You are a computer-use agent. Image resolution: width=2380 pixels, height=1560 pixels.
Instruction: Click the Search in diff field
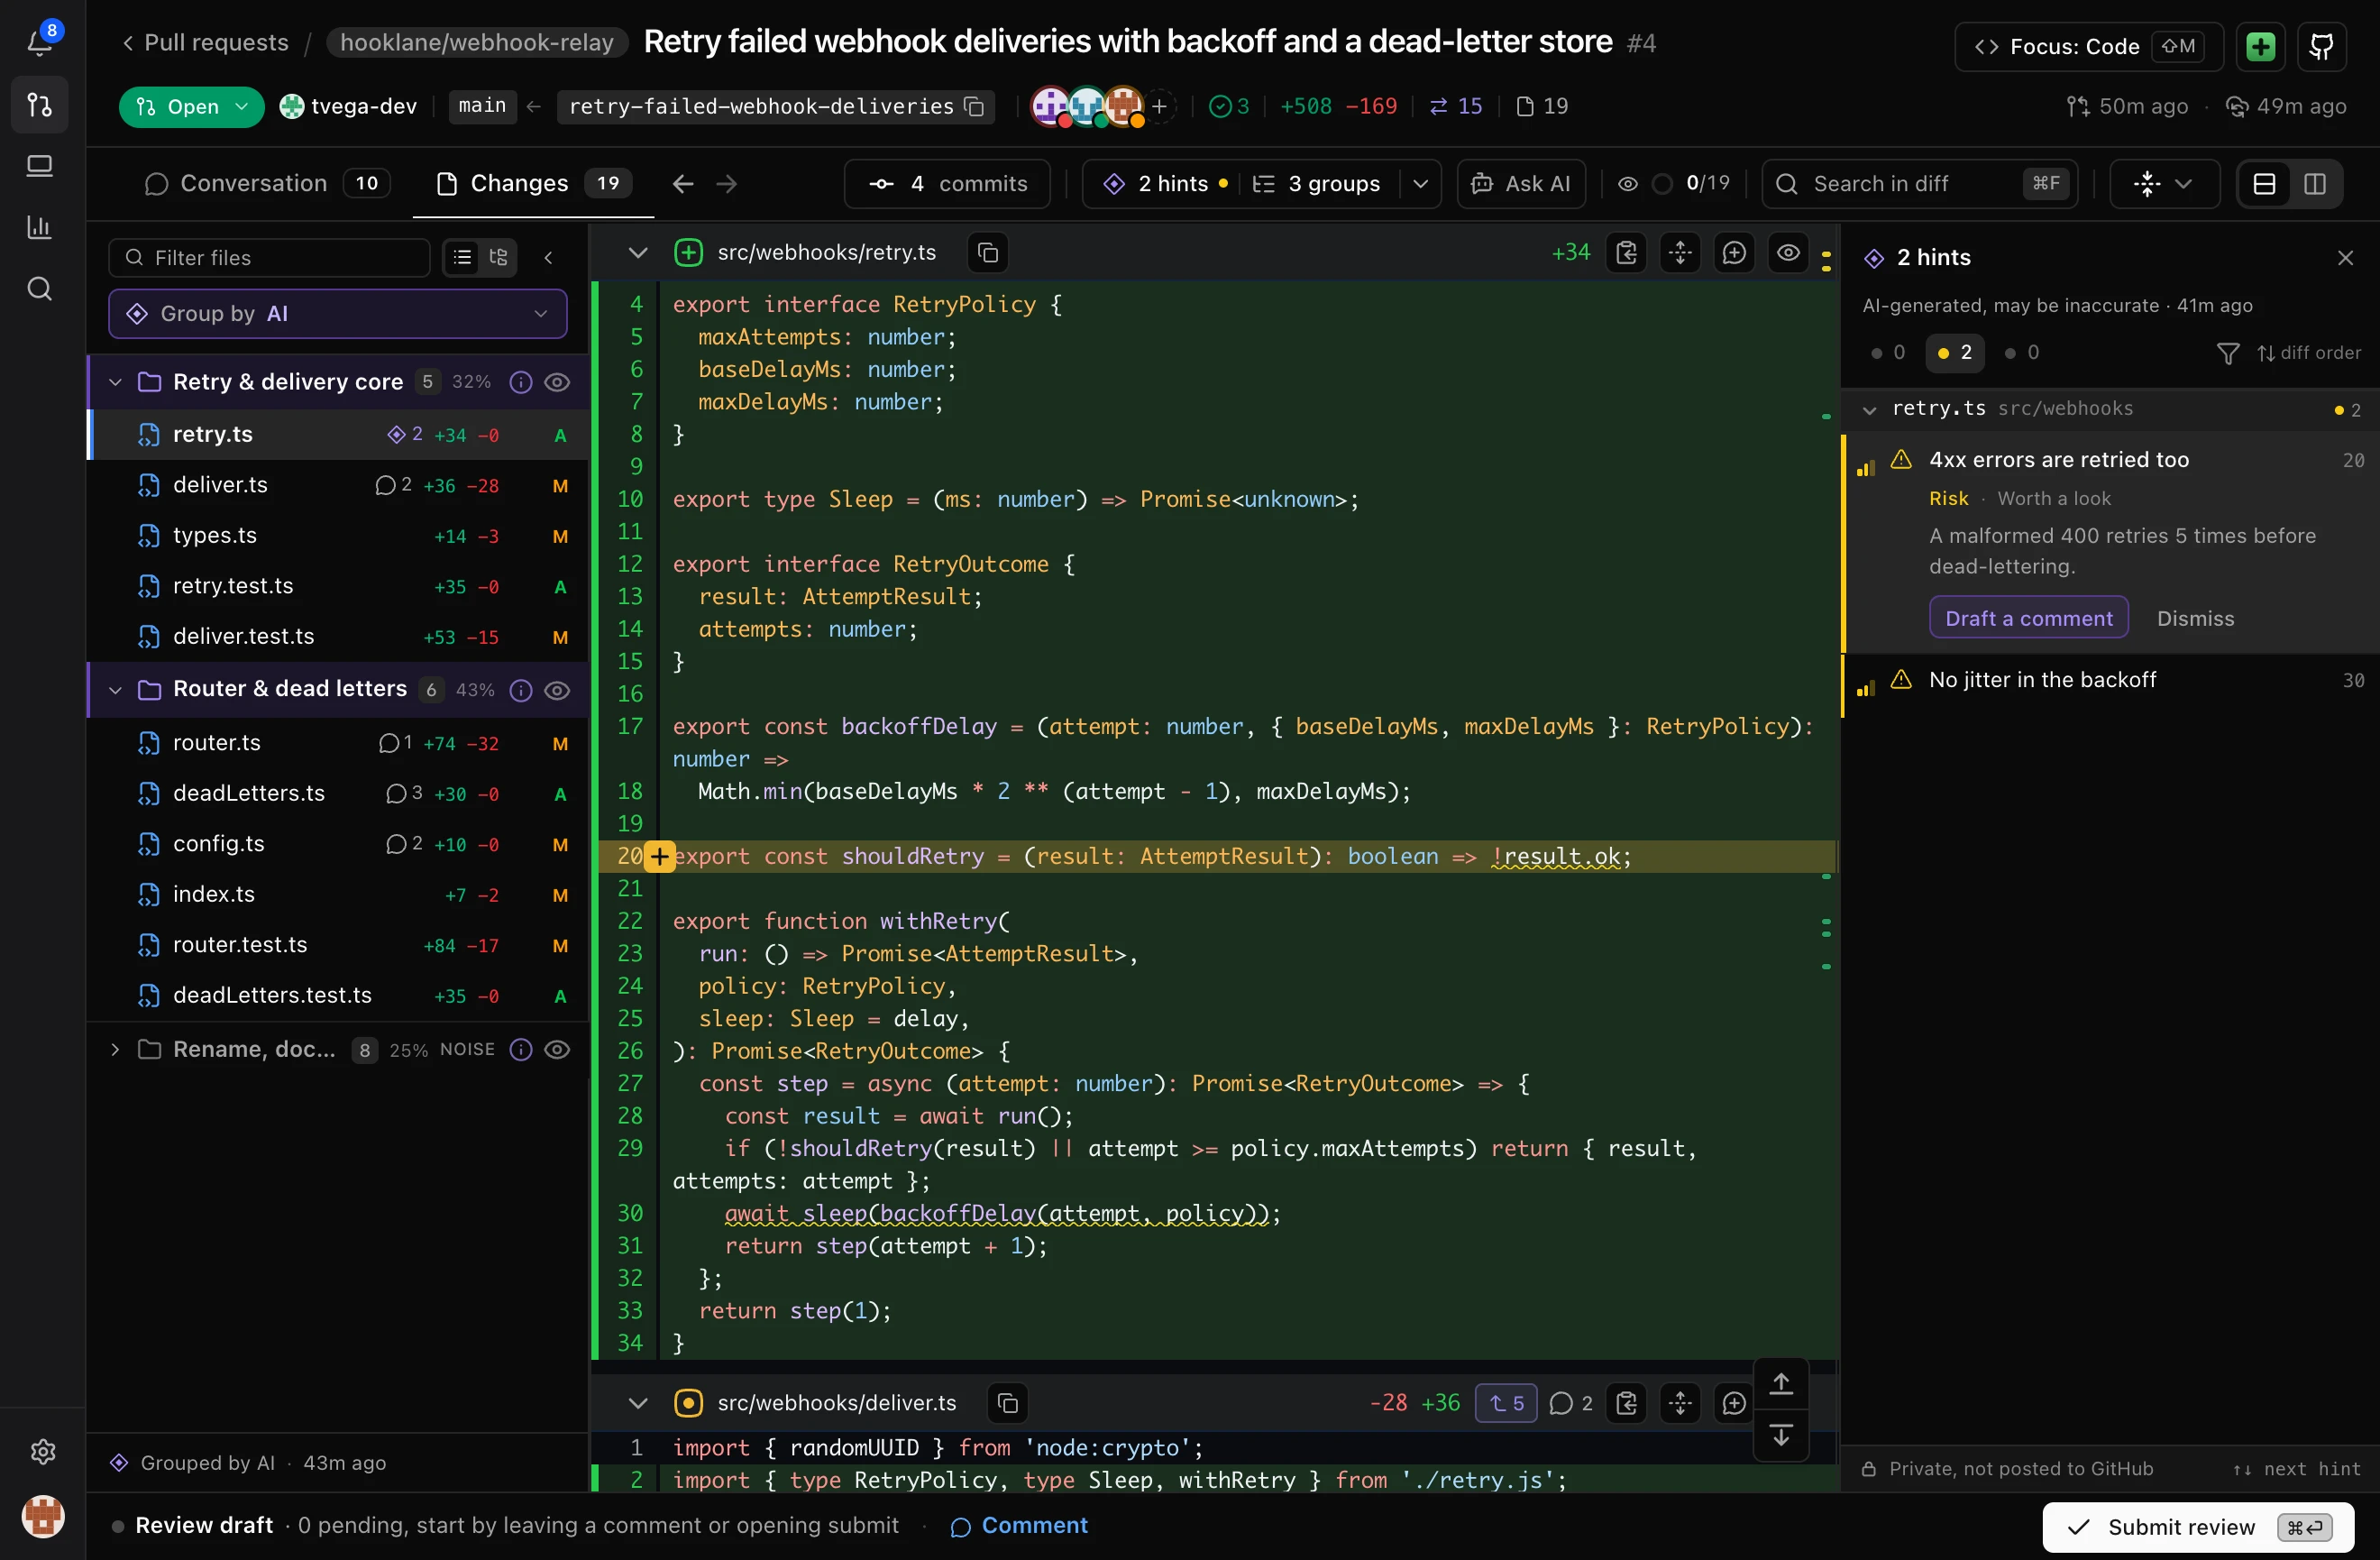1919,184
